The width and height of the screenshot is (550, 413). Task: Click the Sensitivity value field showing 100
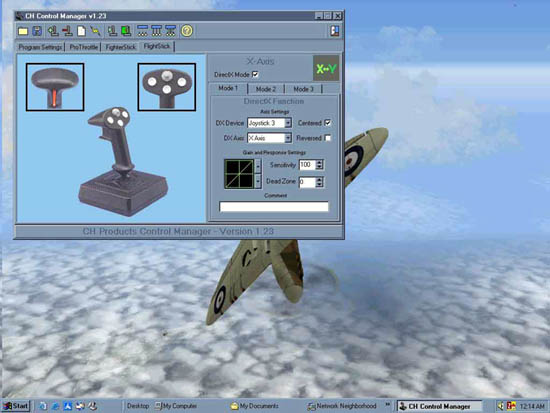[307, 165]
